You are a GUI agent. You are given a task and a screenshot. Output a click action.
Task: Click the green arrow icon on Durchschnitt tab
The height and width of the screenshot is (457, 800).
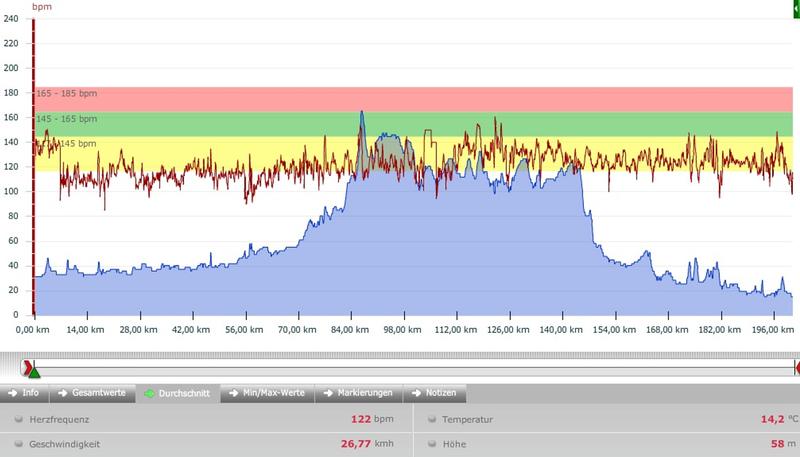tap(149, 393)
